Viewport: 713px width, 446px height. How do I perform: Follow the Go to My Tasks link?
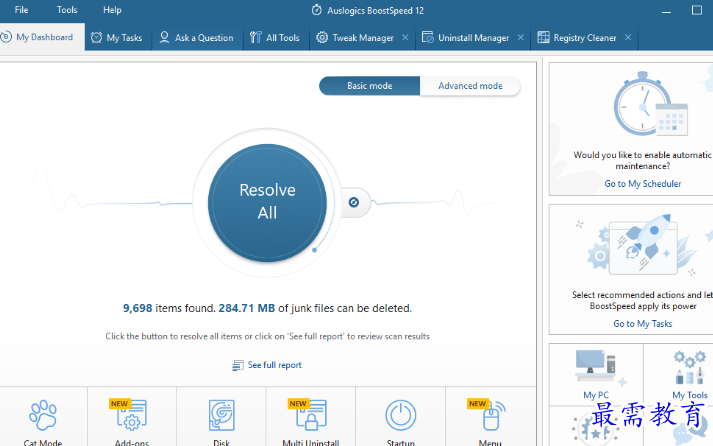click(643, 324)
